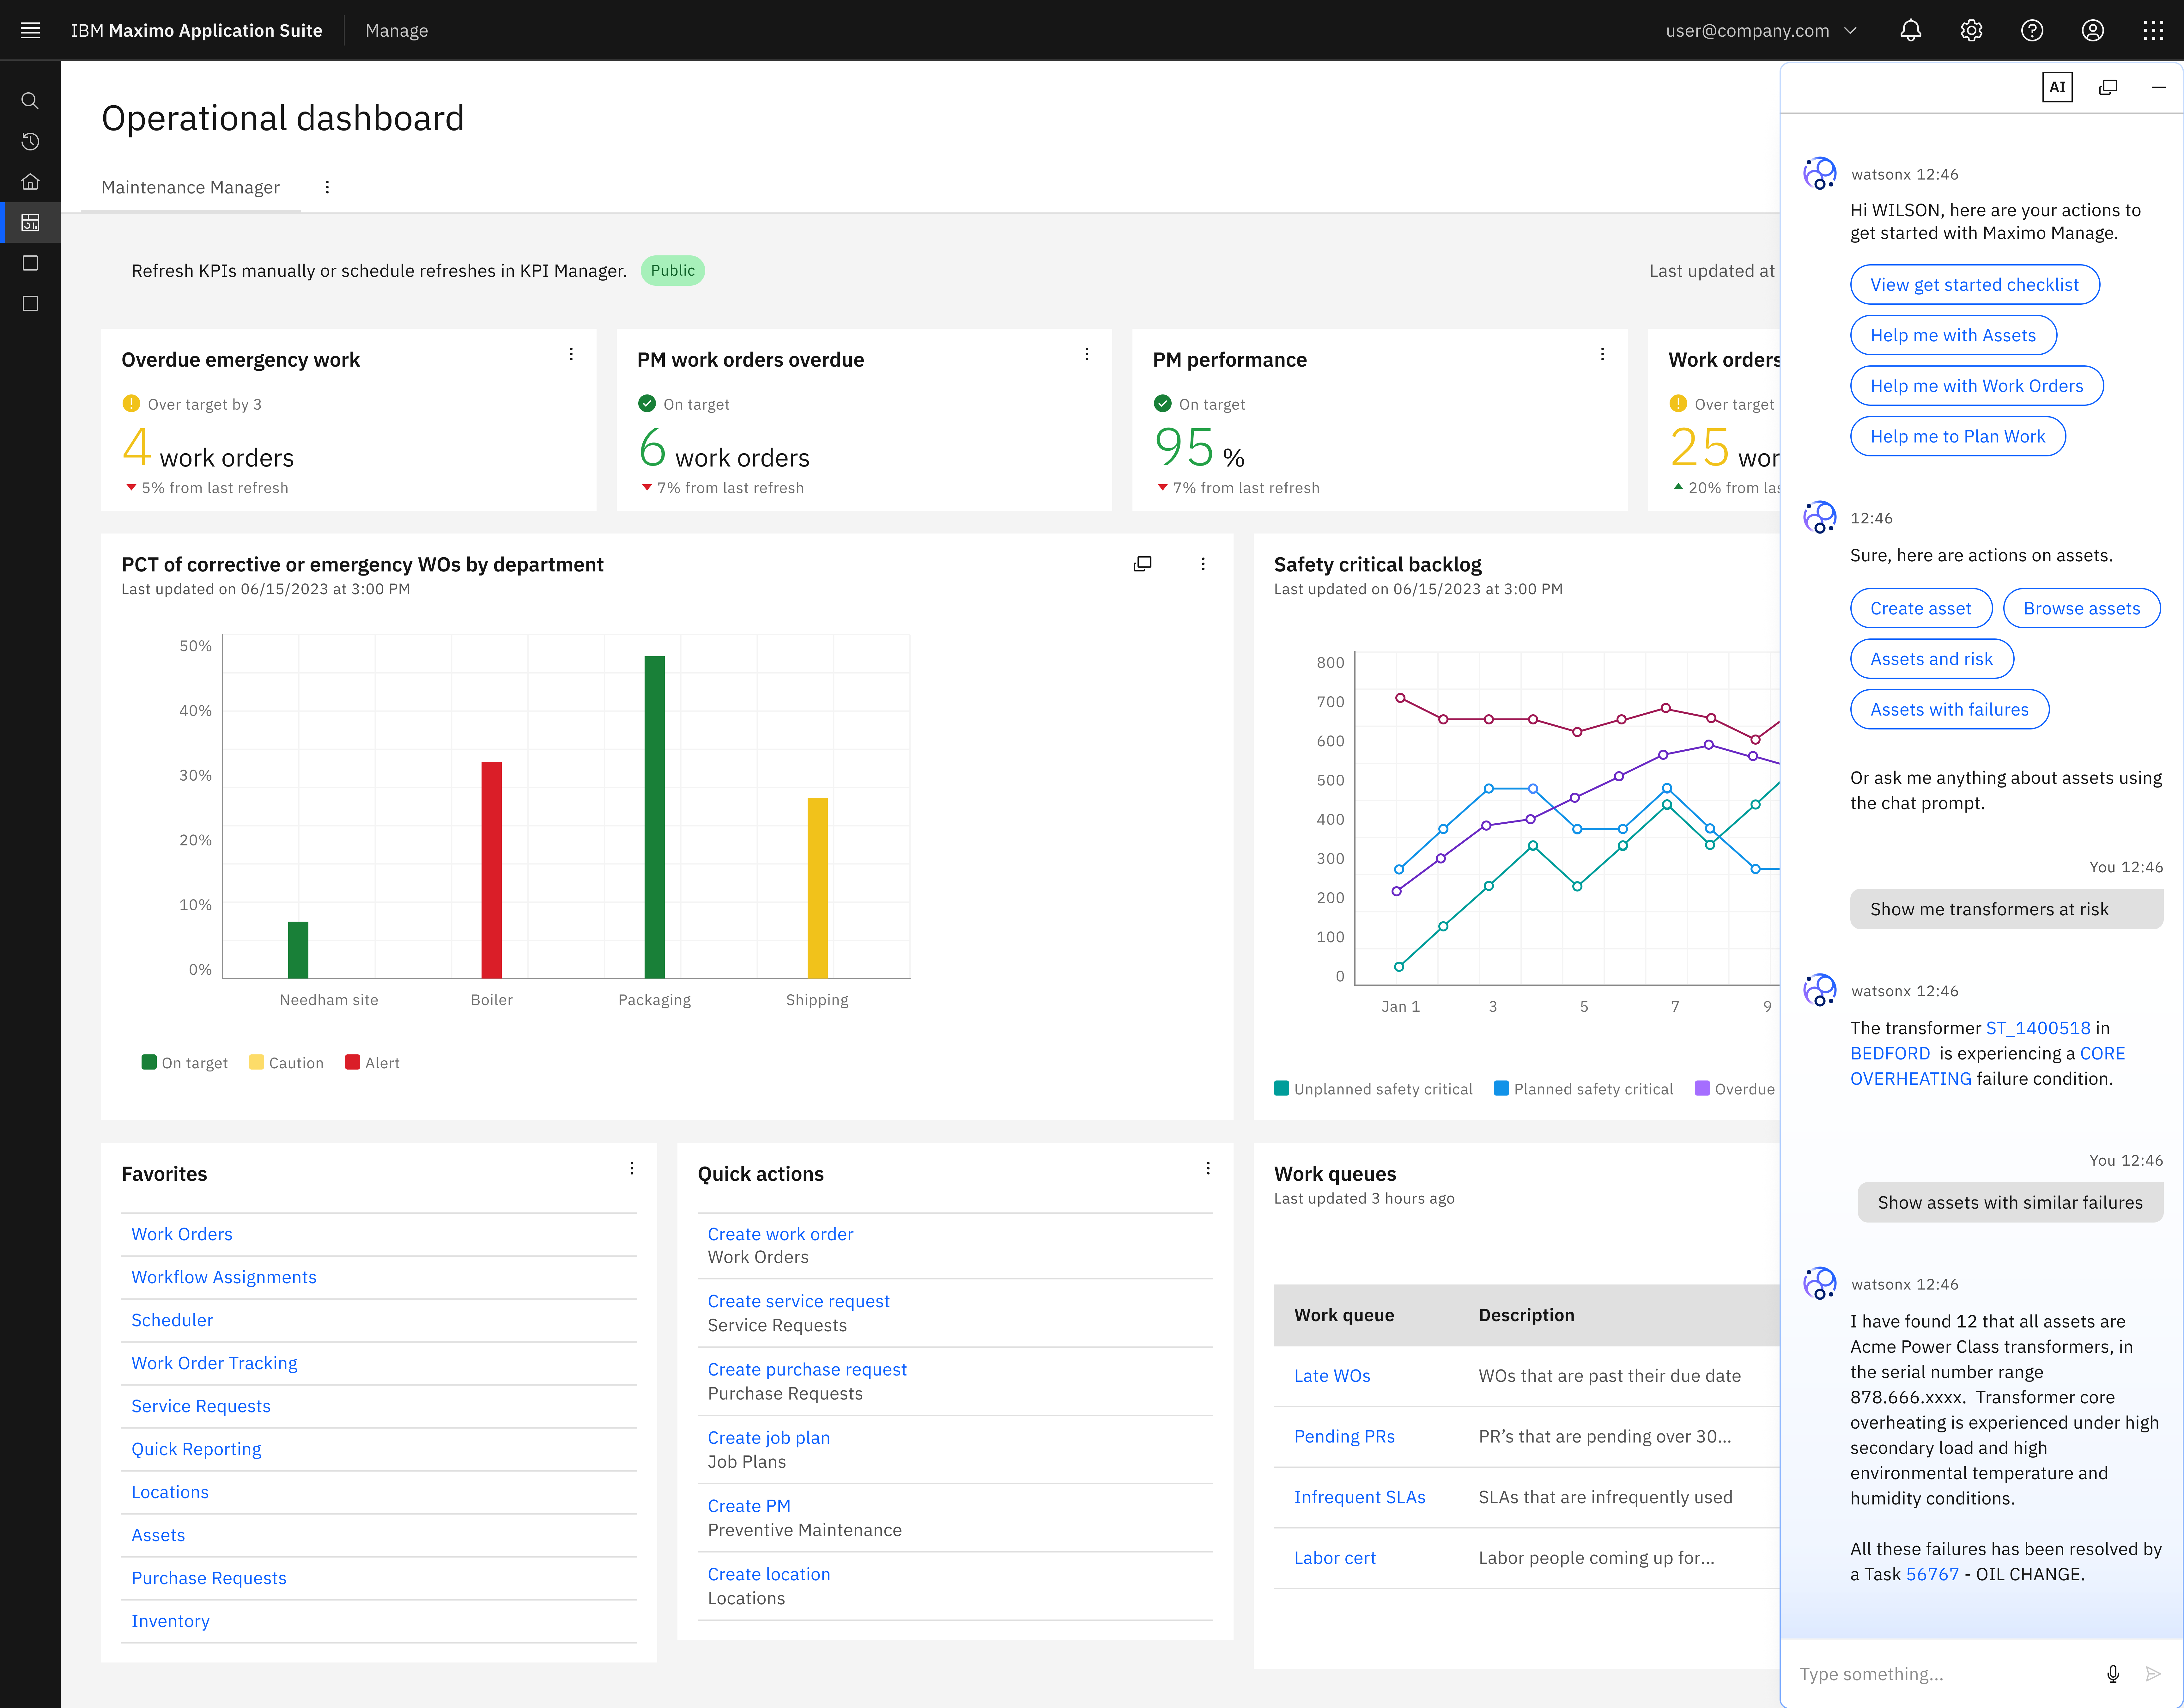Click the Caution yellow legend swatch
2184x1708 pixels.
[x=256, y=1062]
